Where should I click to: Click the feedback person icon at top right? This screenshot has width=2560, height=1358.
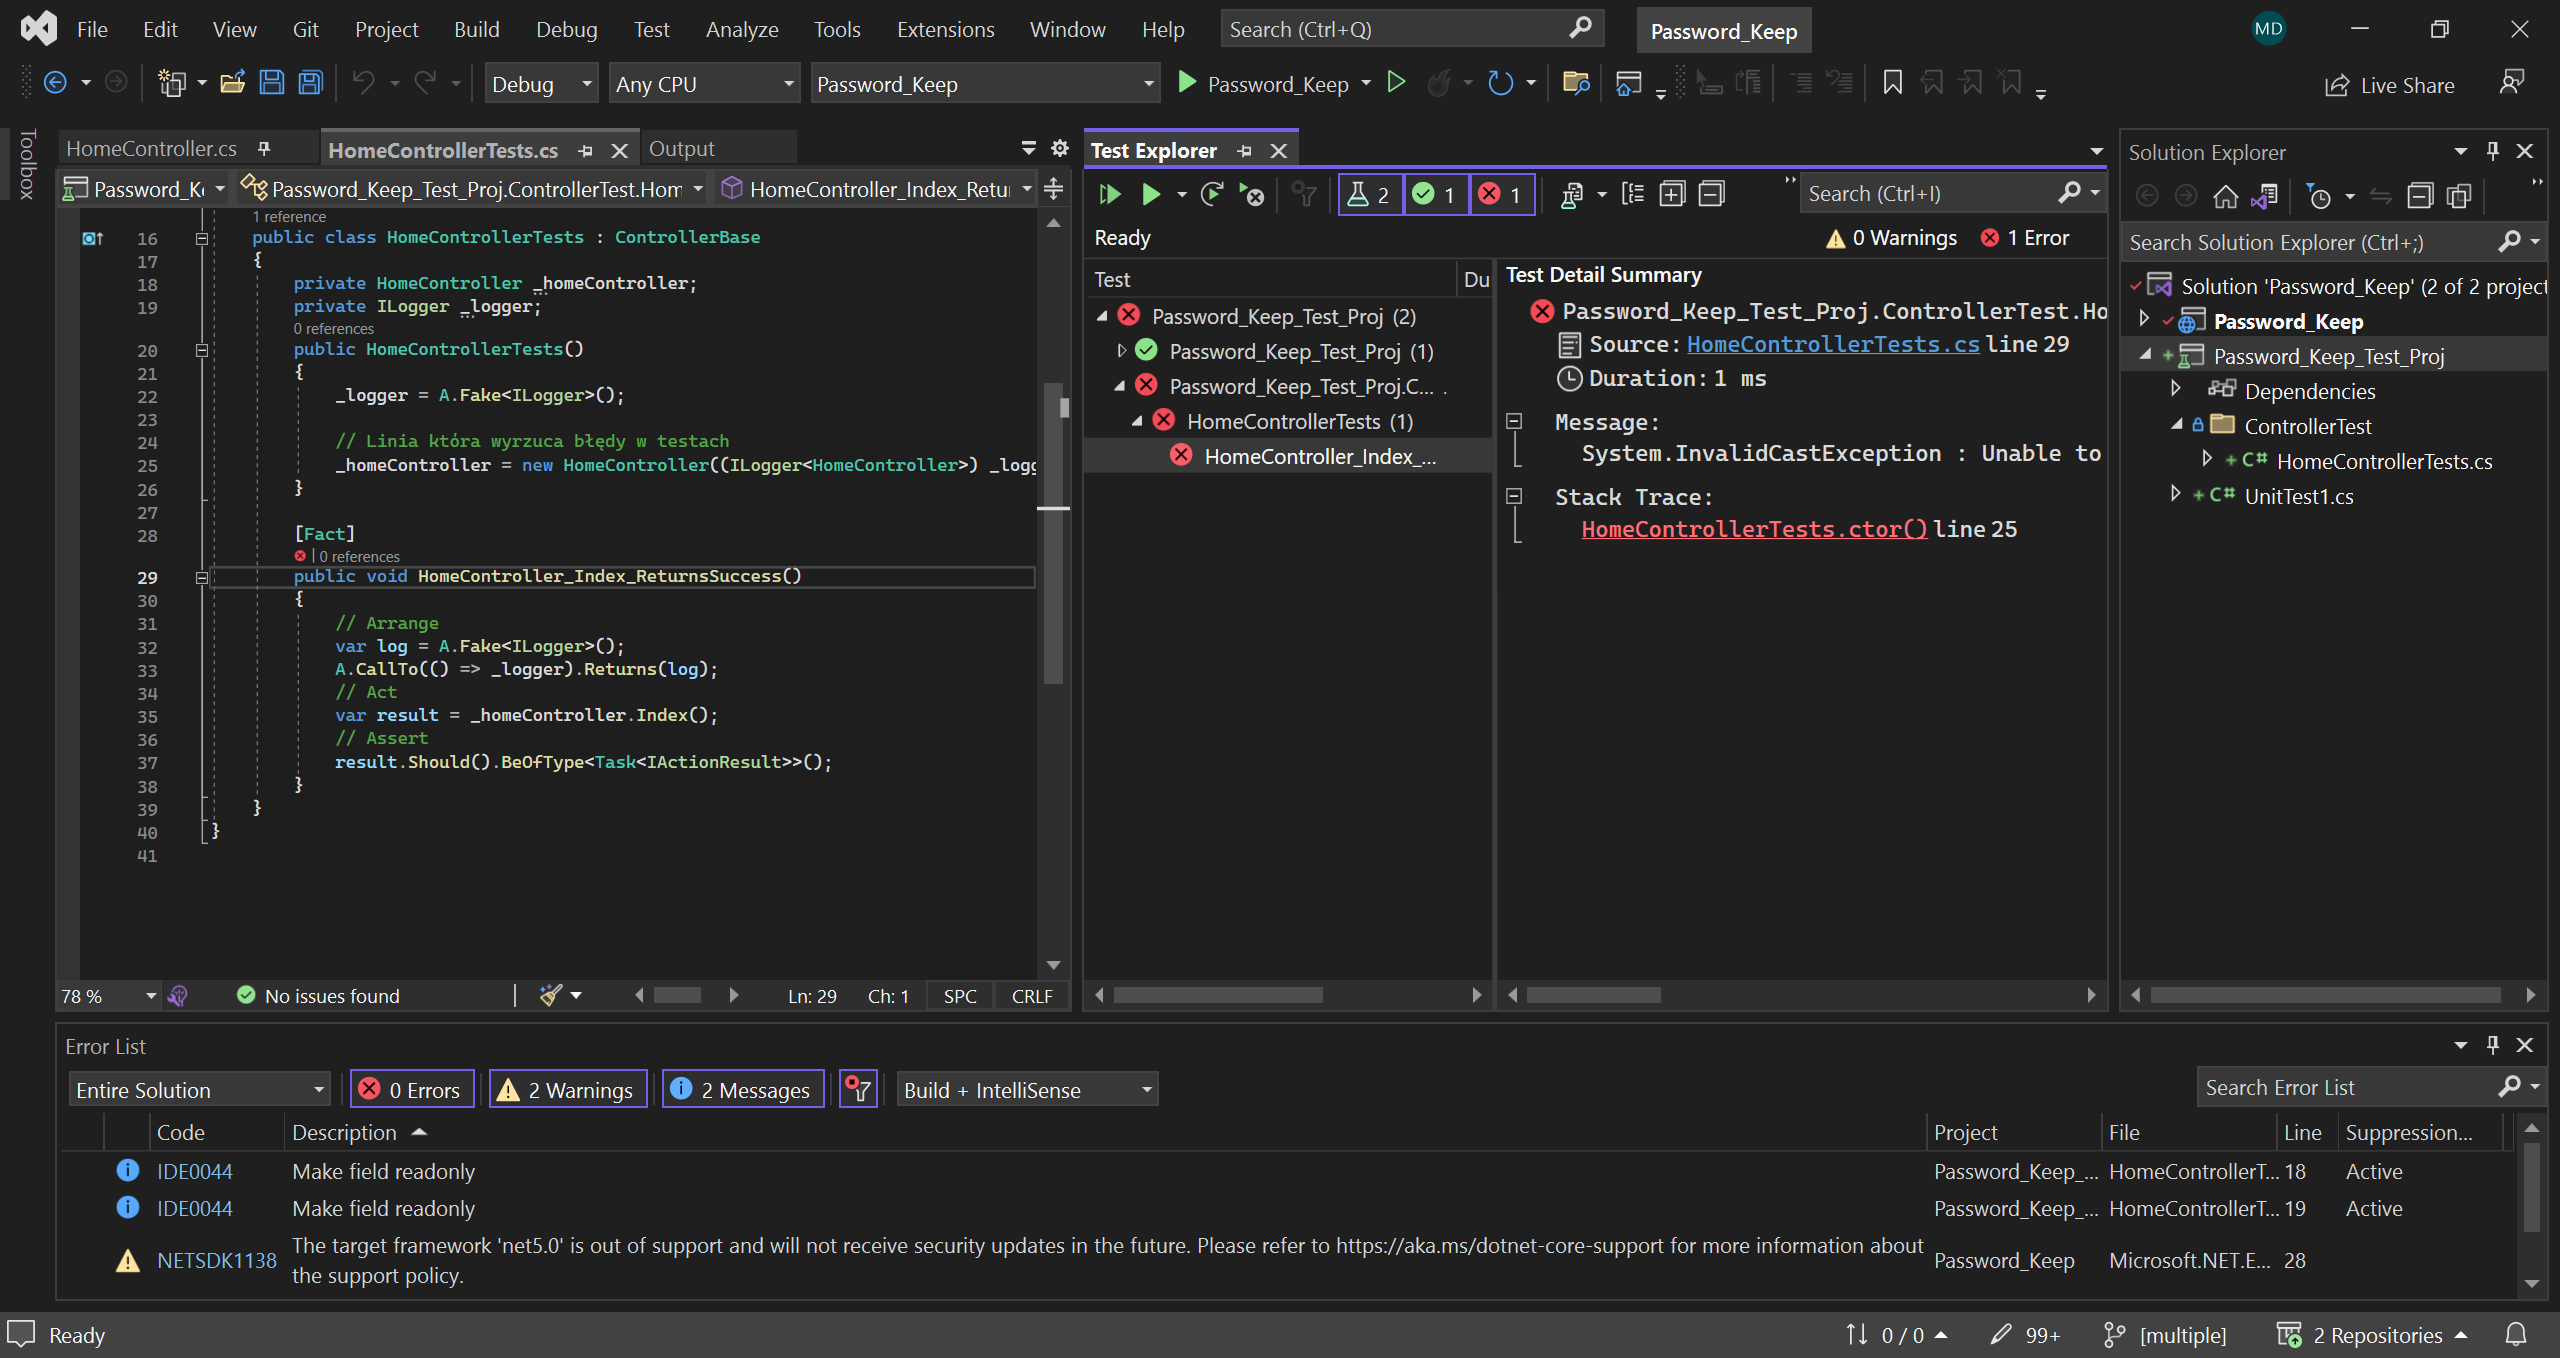pyautogui.click(x=2511, y=83)
